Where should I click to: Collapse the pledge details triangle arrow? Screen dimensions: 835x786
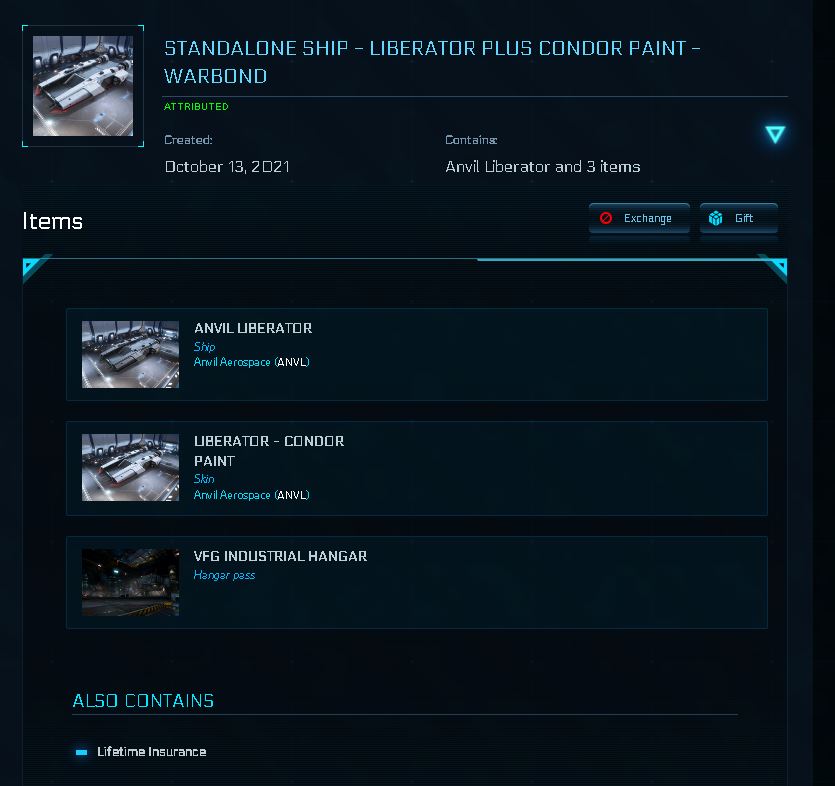[775, 134]
